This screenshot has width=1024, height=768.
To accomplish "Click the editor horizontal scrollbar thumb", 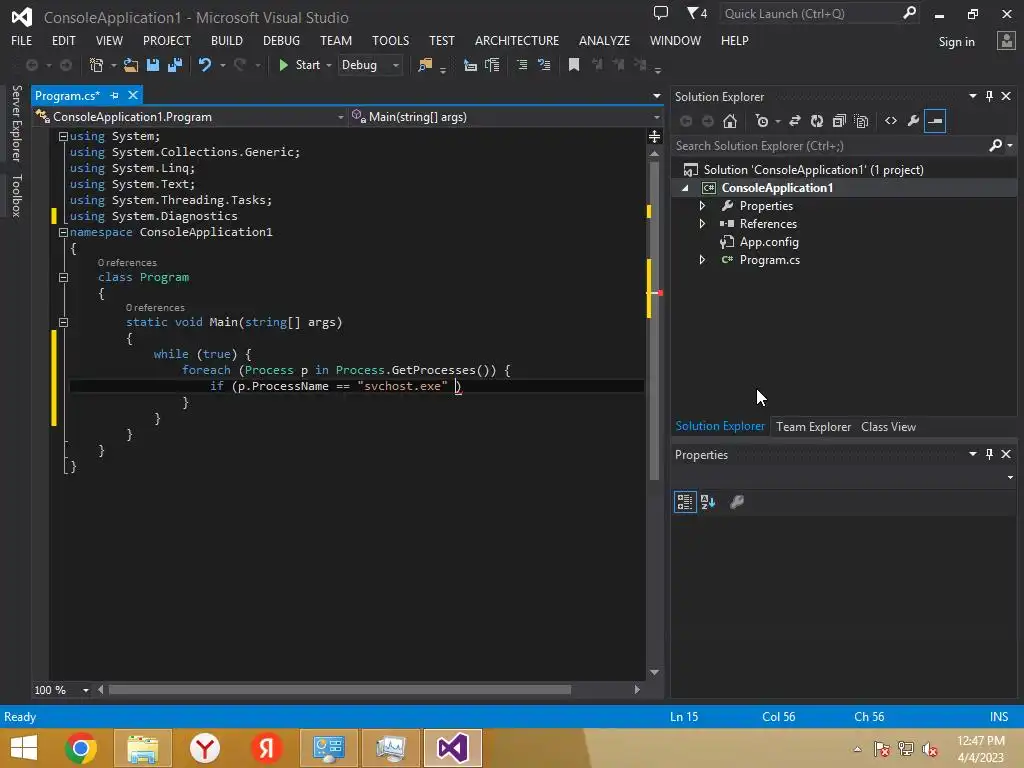I will [340, 690].
